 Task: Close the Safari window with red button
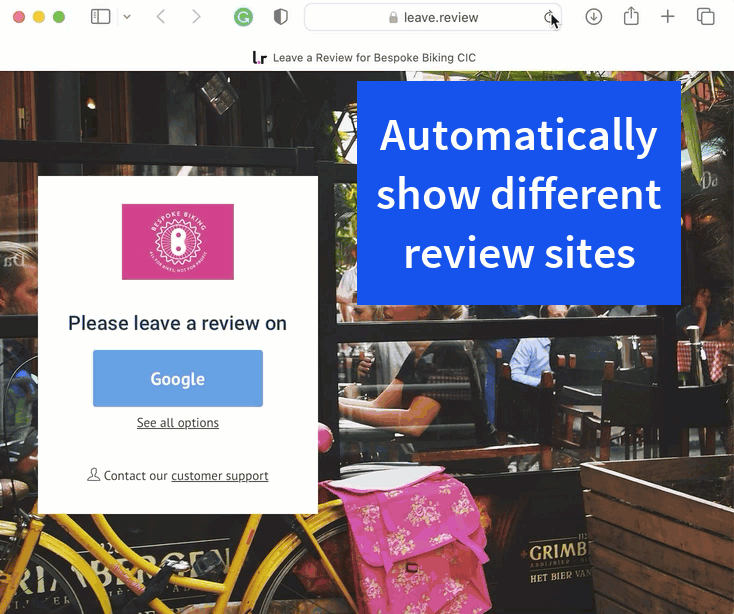pos(19,17)
